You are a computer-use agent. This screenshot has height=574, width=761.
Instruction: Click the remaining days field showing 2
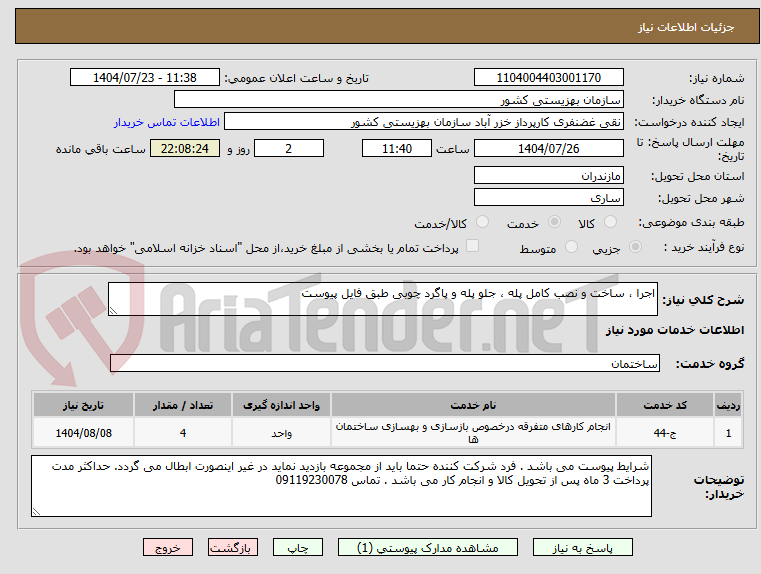(289, 148)
